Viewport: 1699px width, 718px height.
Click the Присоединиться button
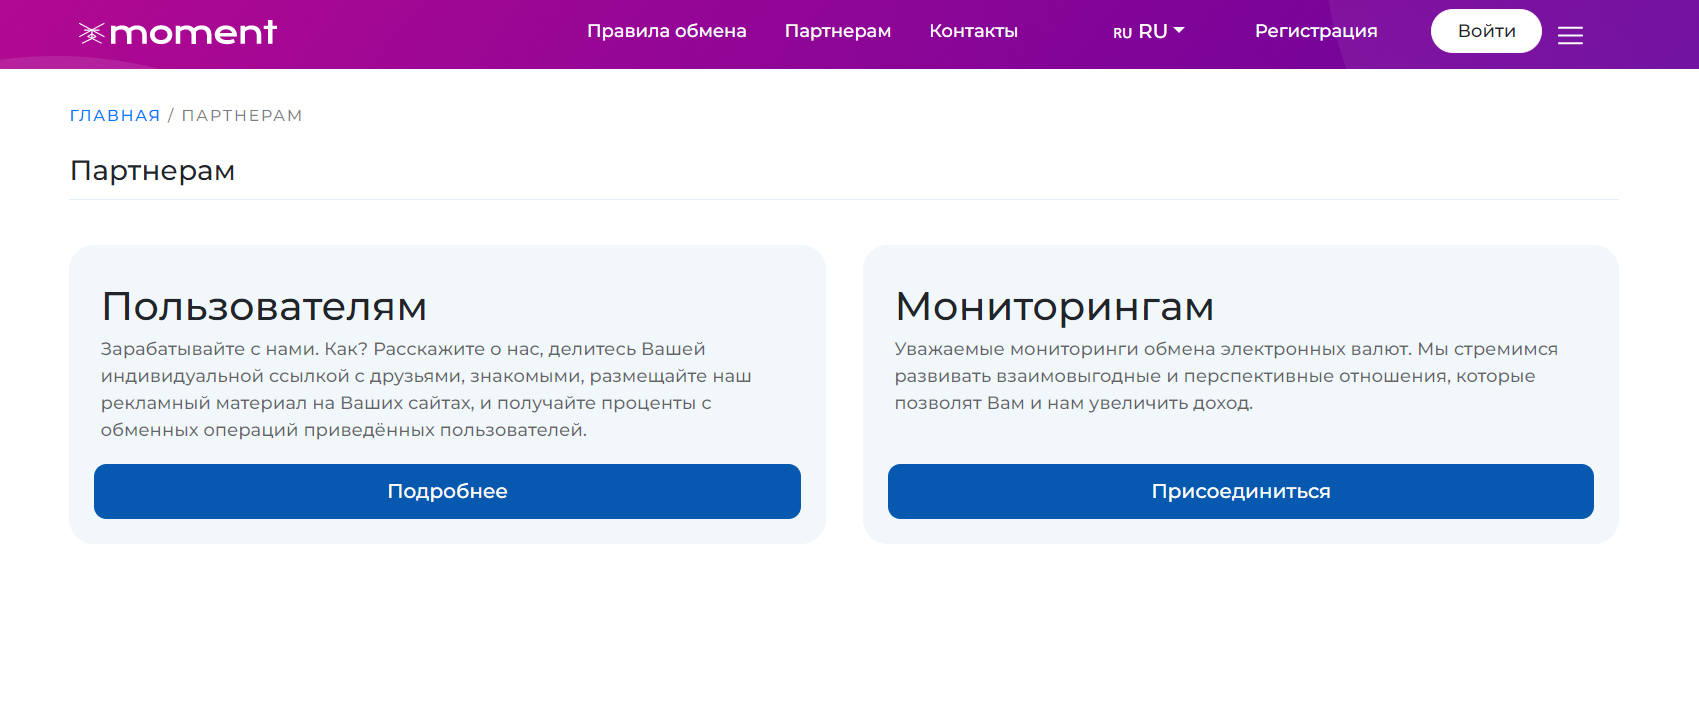click(x=1240, y=491)
